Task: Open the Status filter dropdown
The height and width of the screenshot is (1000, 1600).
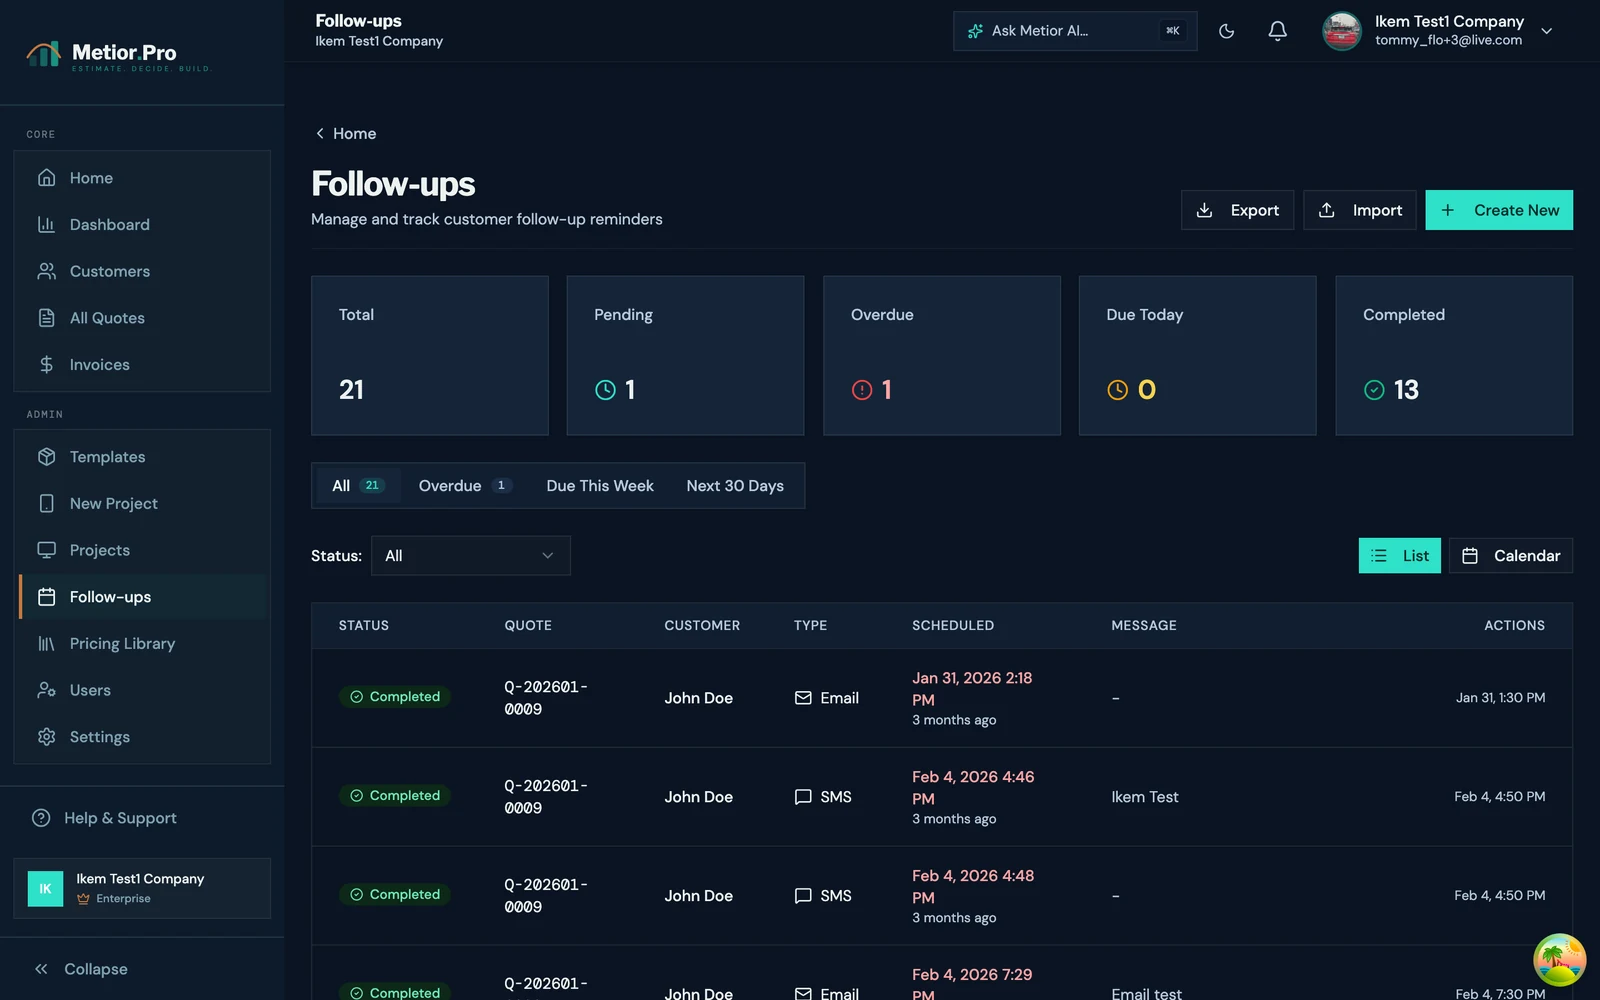Action: pos(470,556)
